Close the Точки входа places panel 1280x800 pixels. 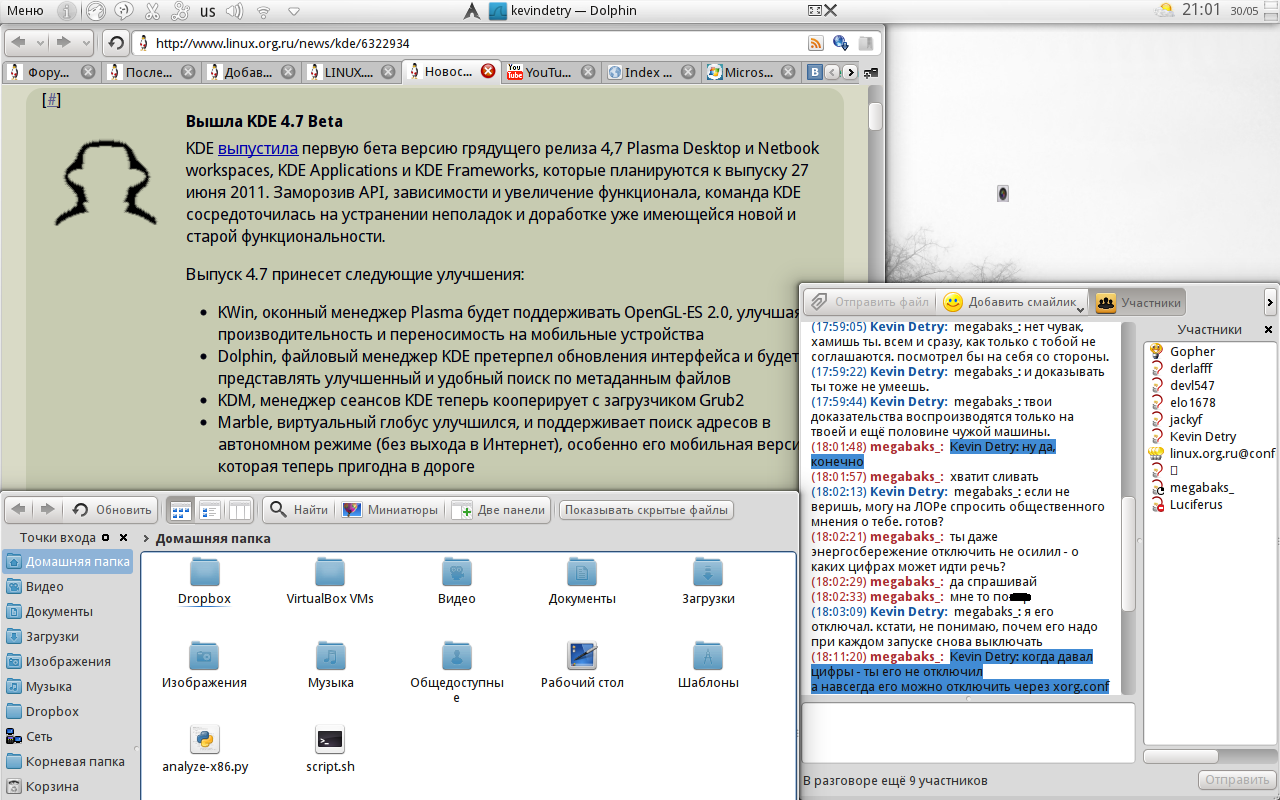123,538
